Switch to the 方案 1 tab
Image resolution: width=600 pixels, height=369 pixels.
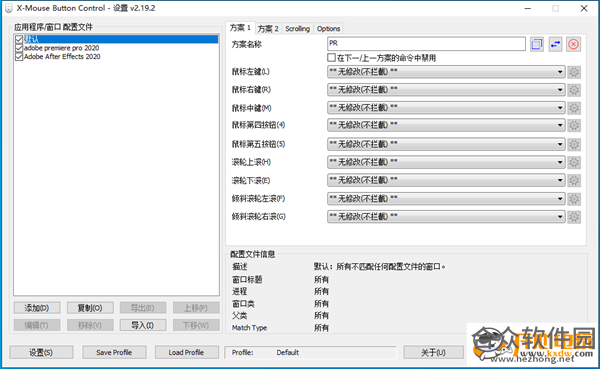[240, 28]
